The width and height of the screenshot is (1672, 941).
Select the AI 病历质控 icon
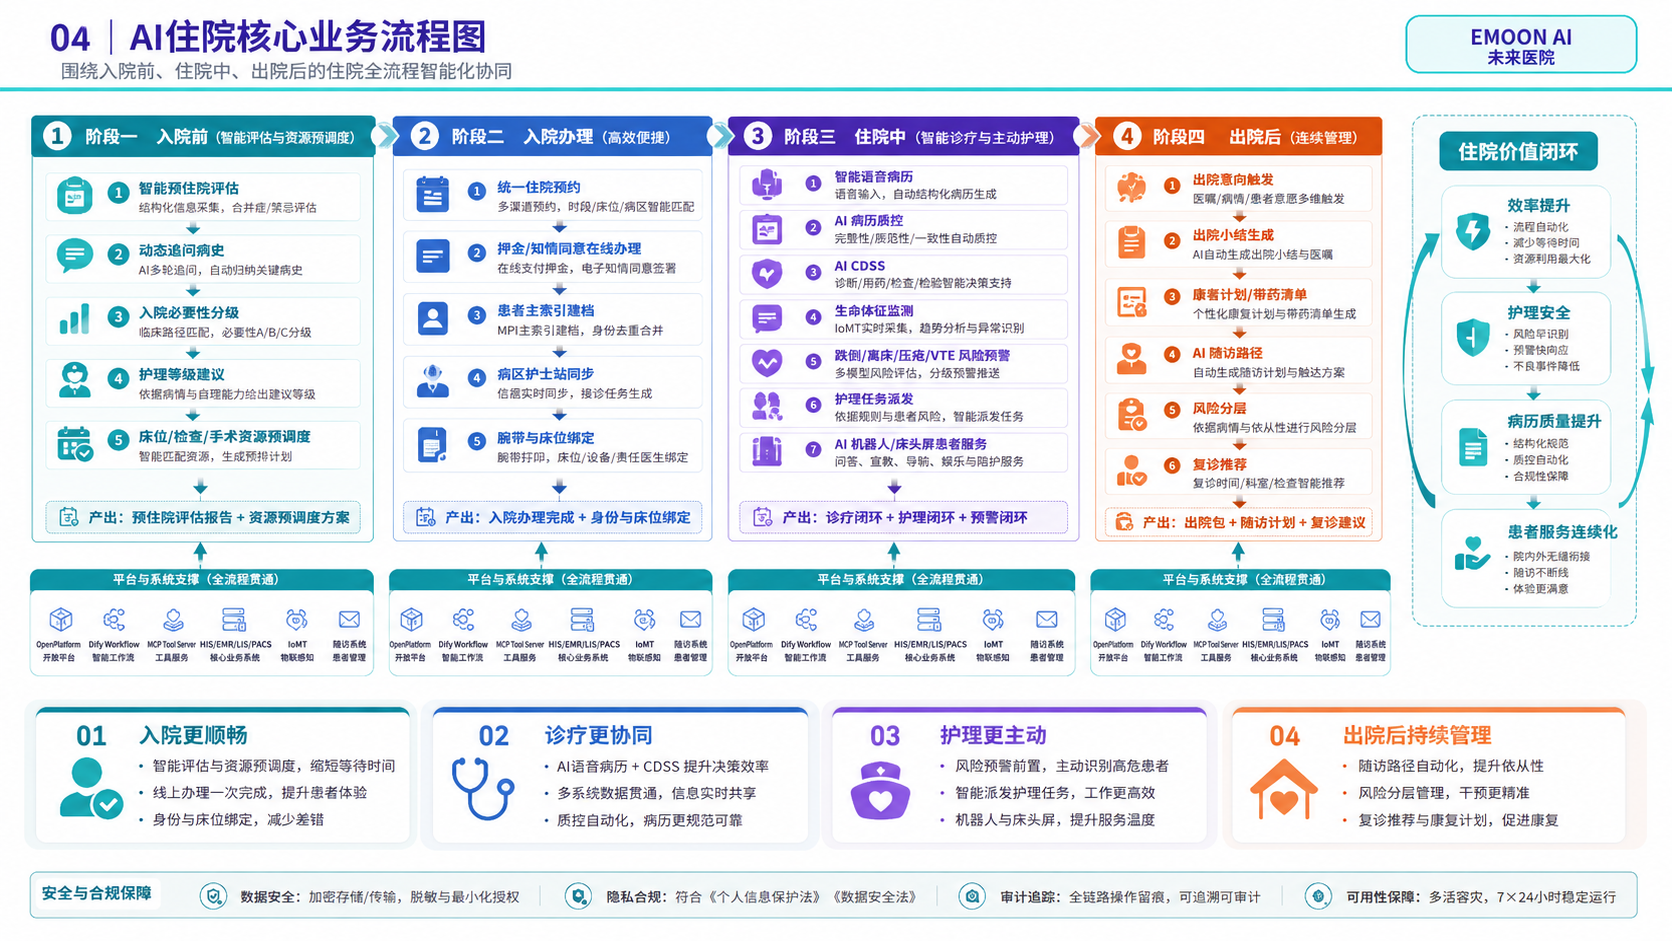pyautogui.click(x=767, y=230)
